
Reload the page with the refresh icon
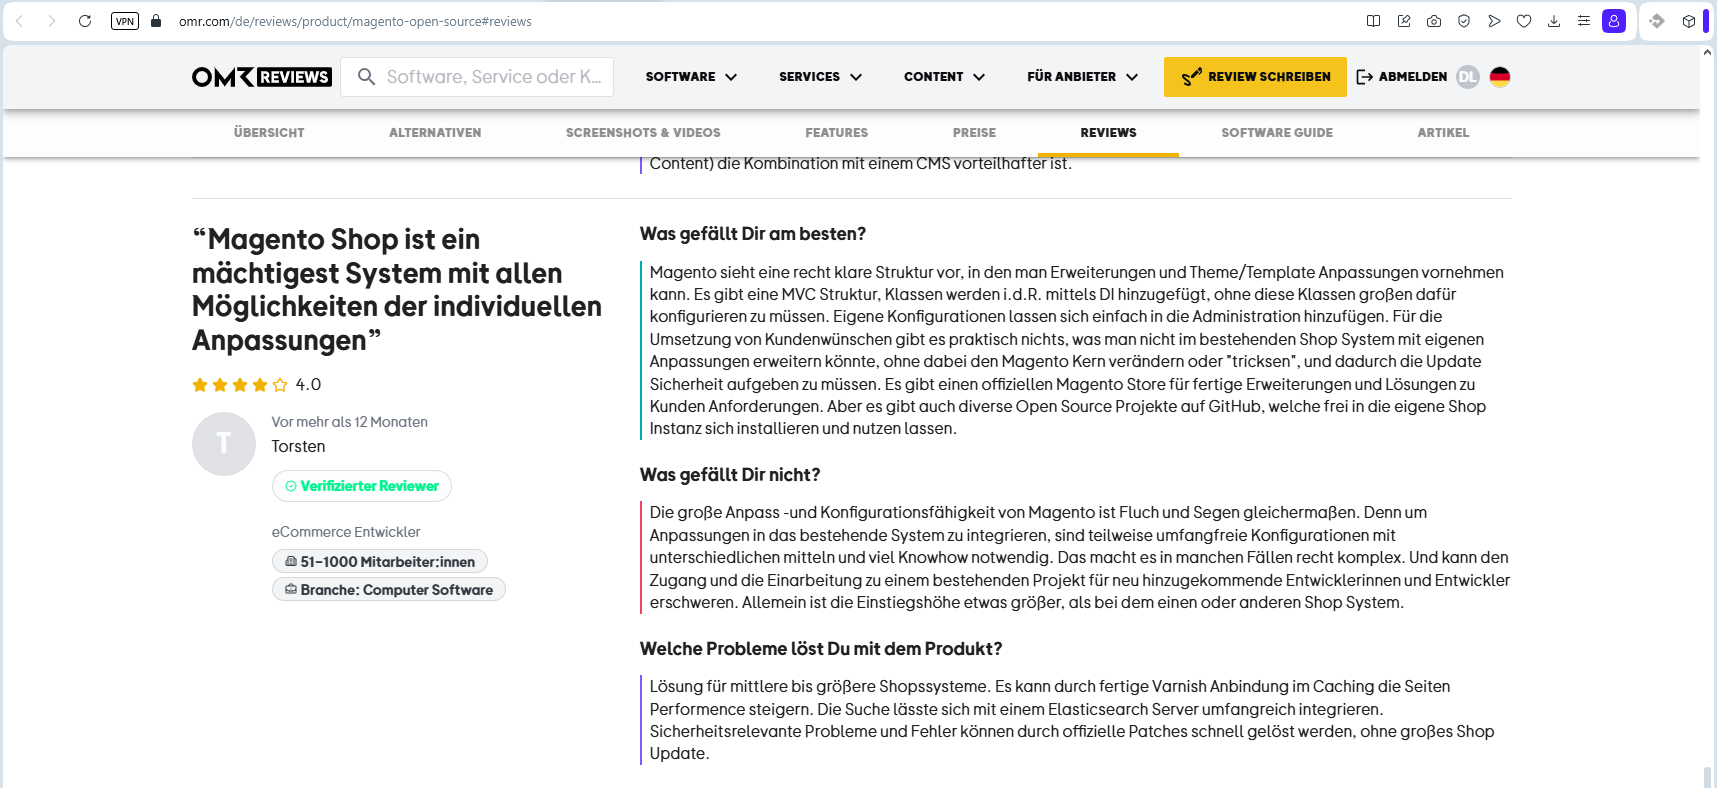coord(85,21)
